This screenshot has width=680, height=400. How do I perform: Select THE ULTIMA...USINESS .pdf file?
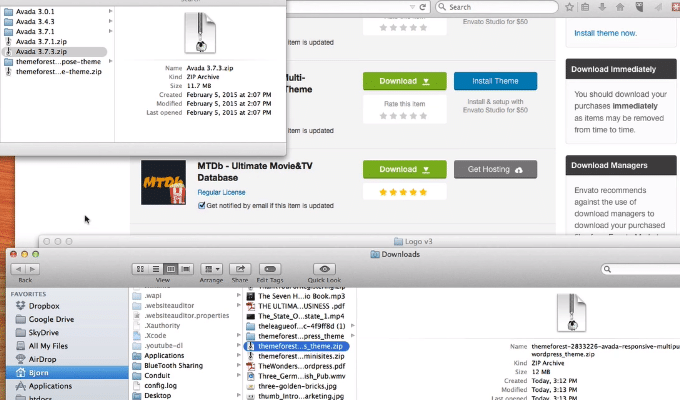301,306
